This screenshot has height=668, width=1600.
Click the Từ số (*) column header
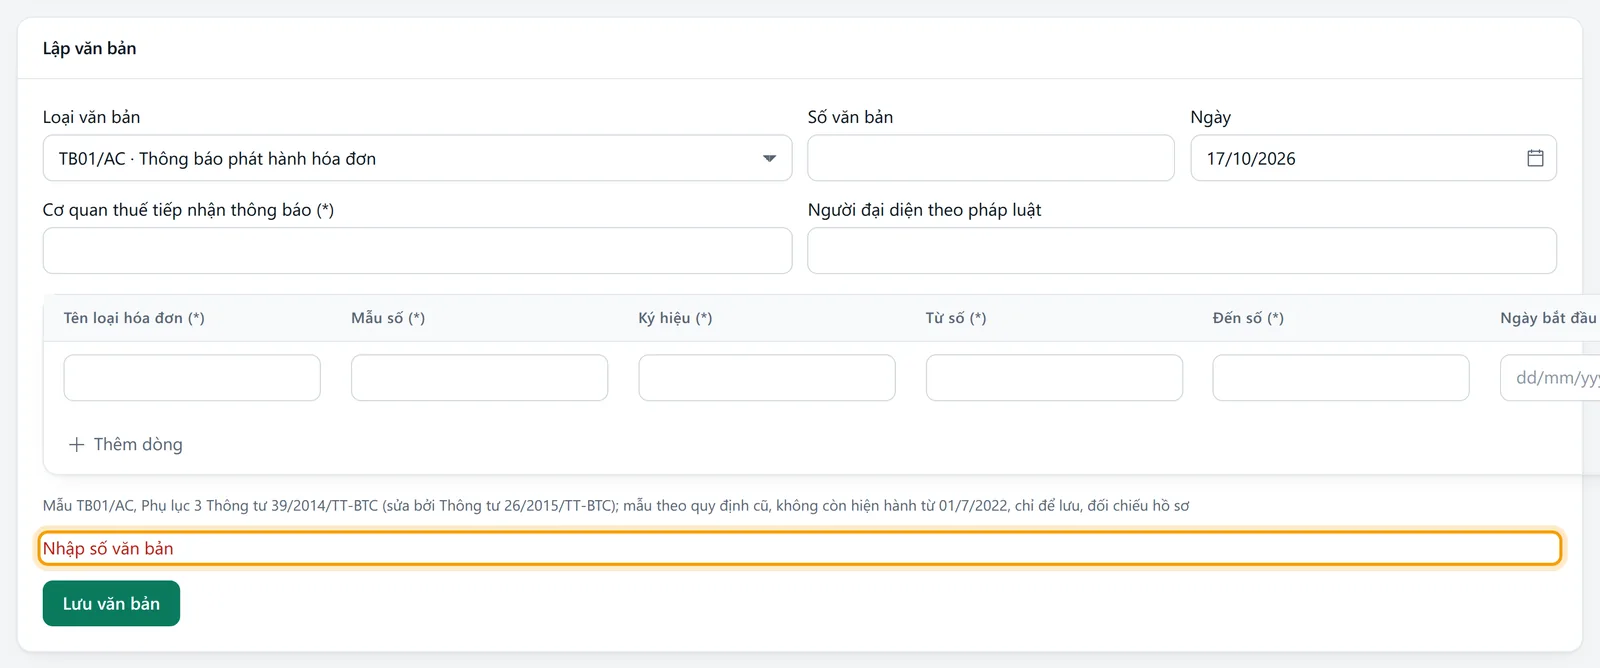(x=956, y=318)
